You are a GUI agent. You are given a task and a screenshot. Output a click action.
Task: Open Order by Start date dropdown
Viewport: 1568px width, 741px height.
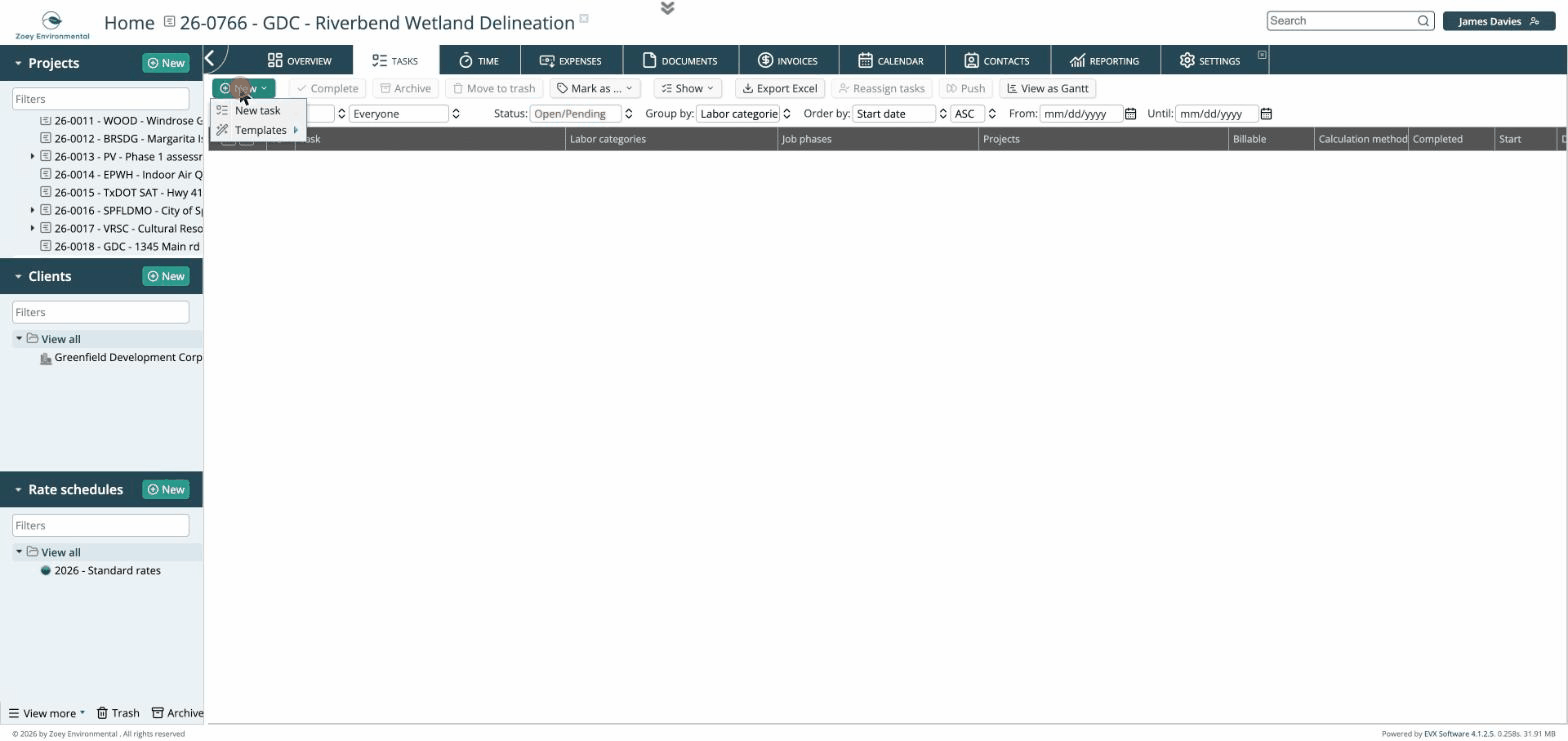pos(900,114)
